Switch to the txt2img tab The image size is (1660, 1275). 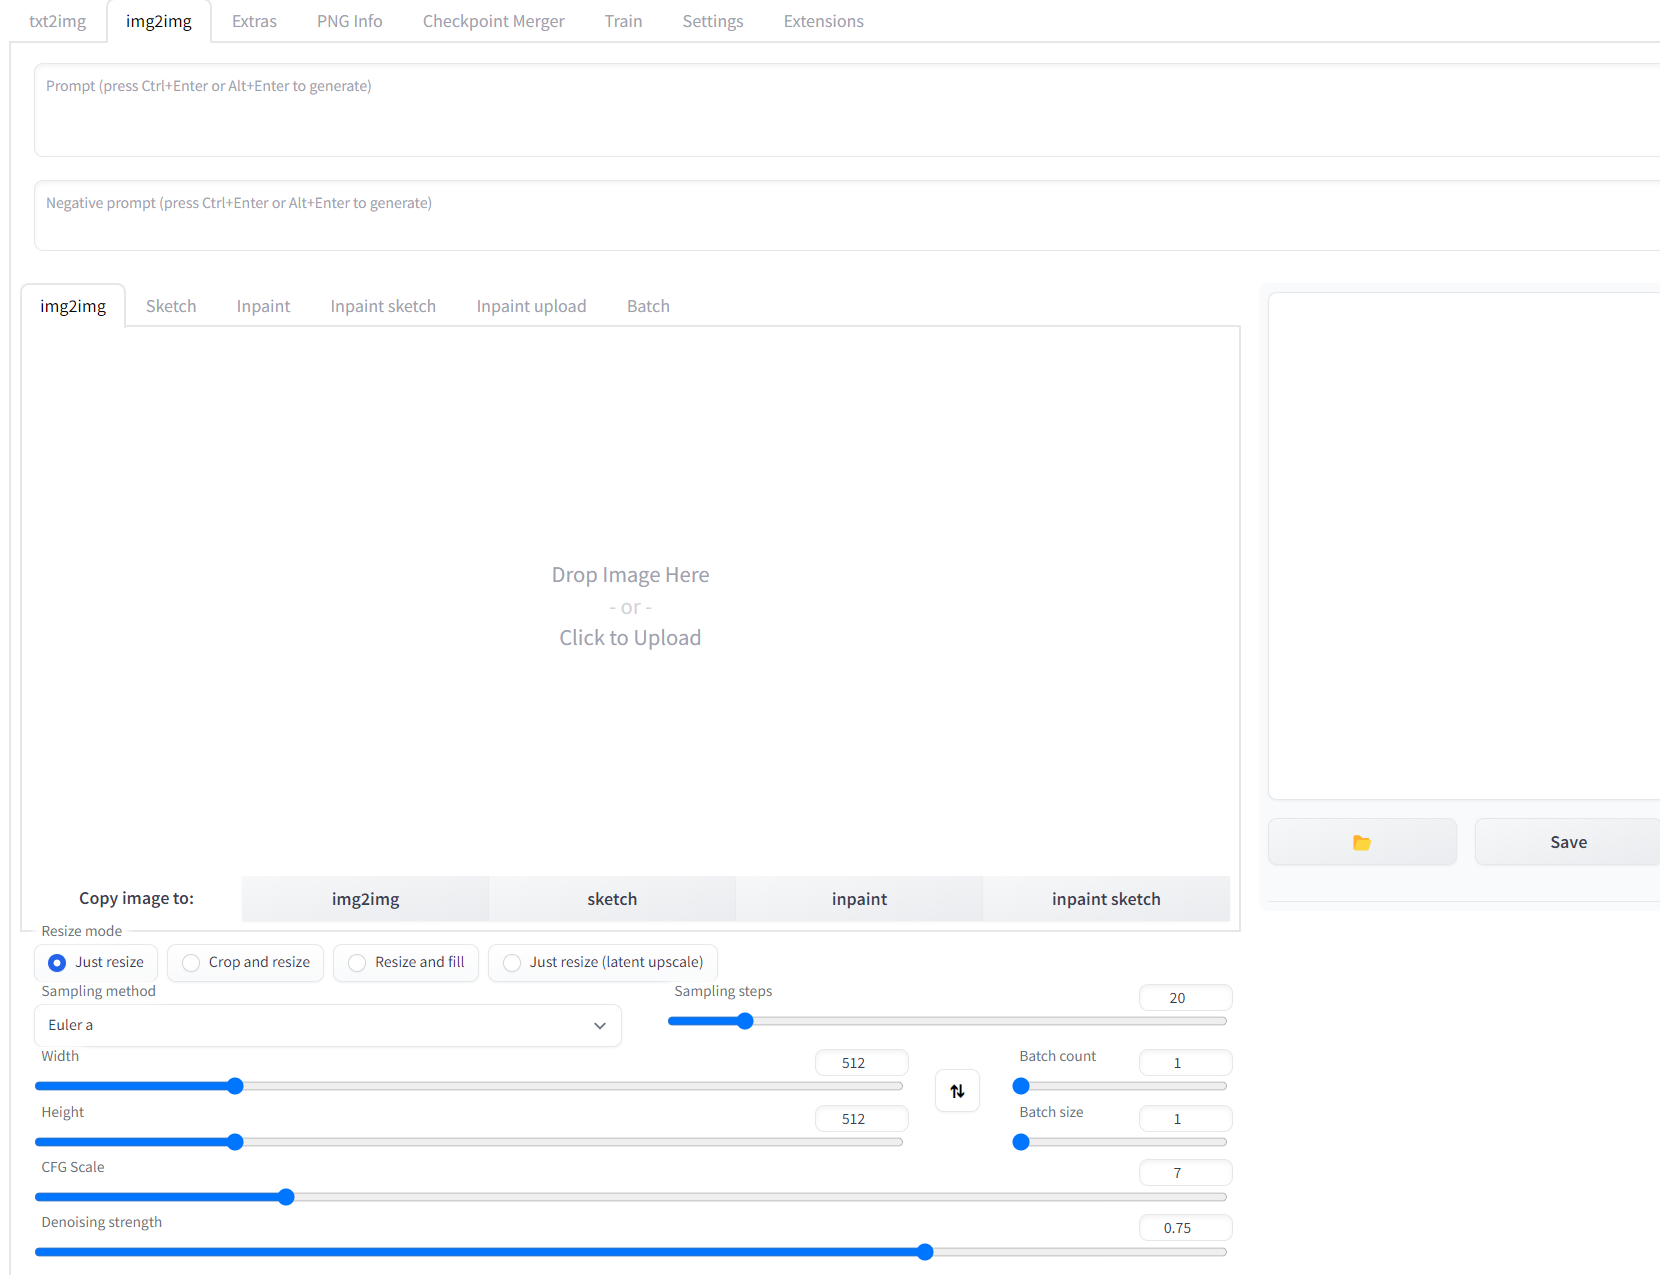(x=56, y=20)
